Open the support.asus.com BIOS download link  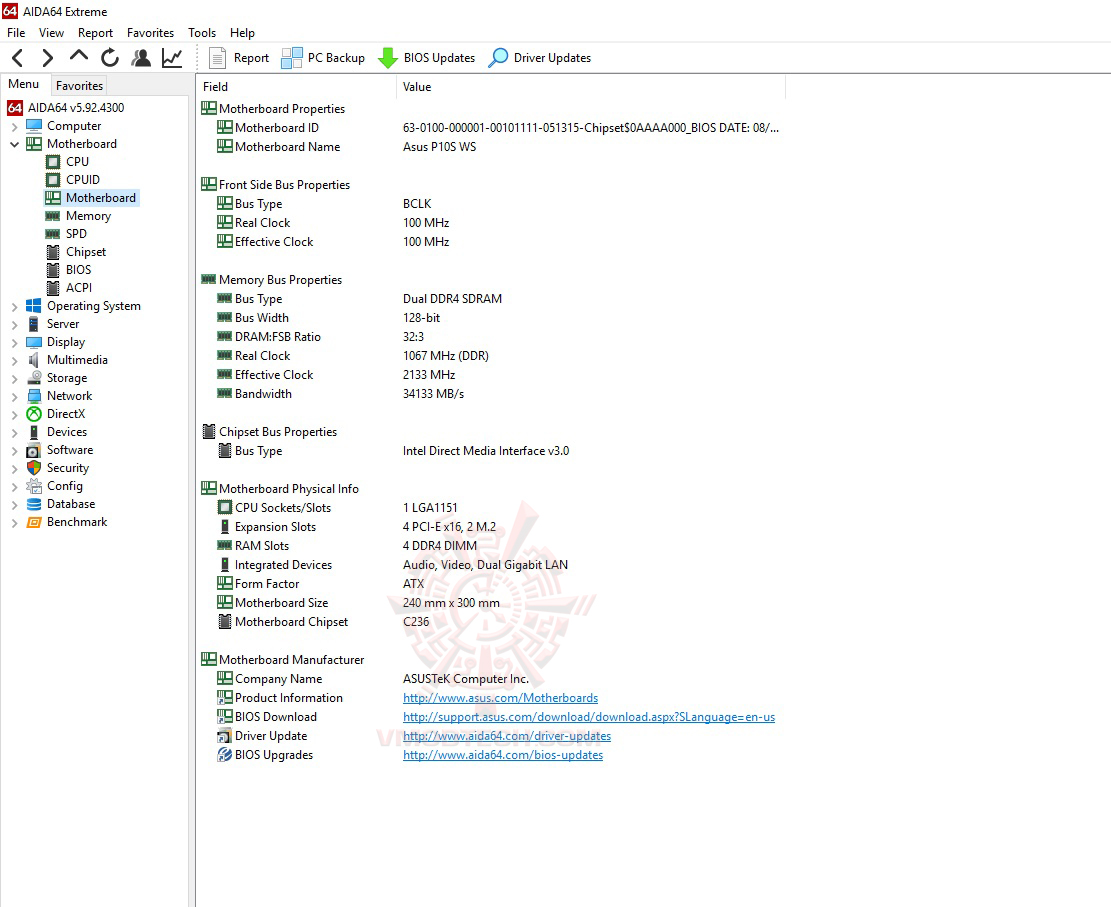point(589,717)
